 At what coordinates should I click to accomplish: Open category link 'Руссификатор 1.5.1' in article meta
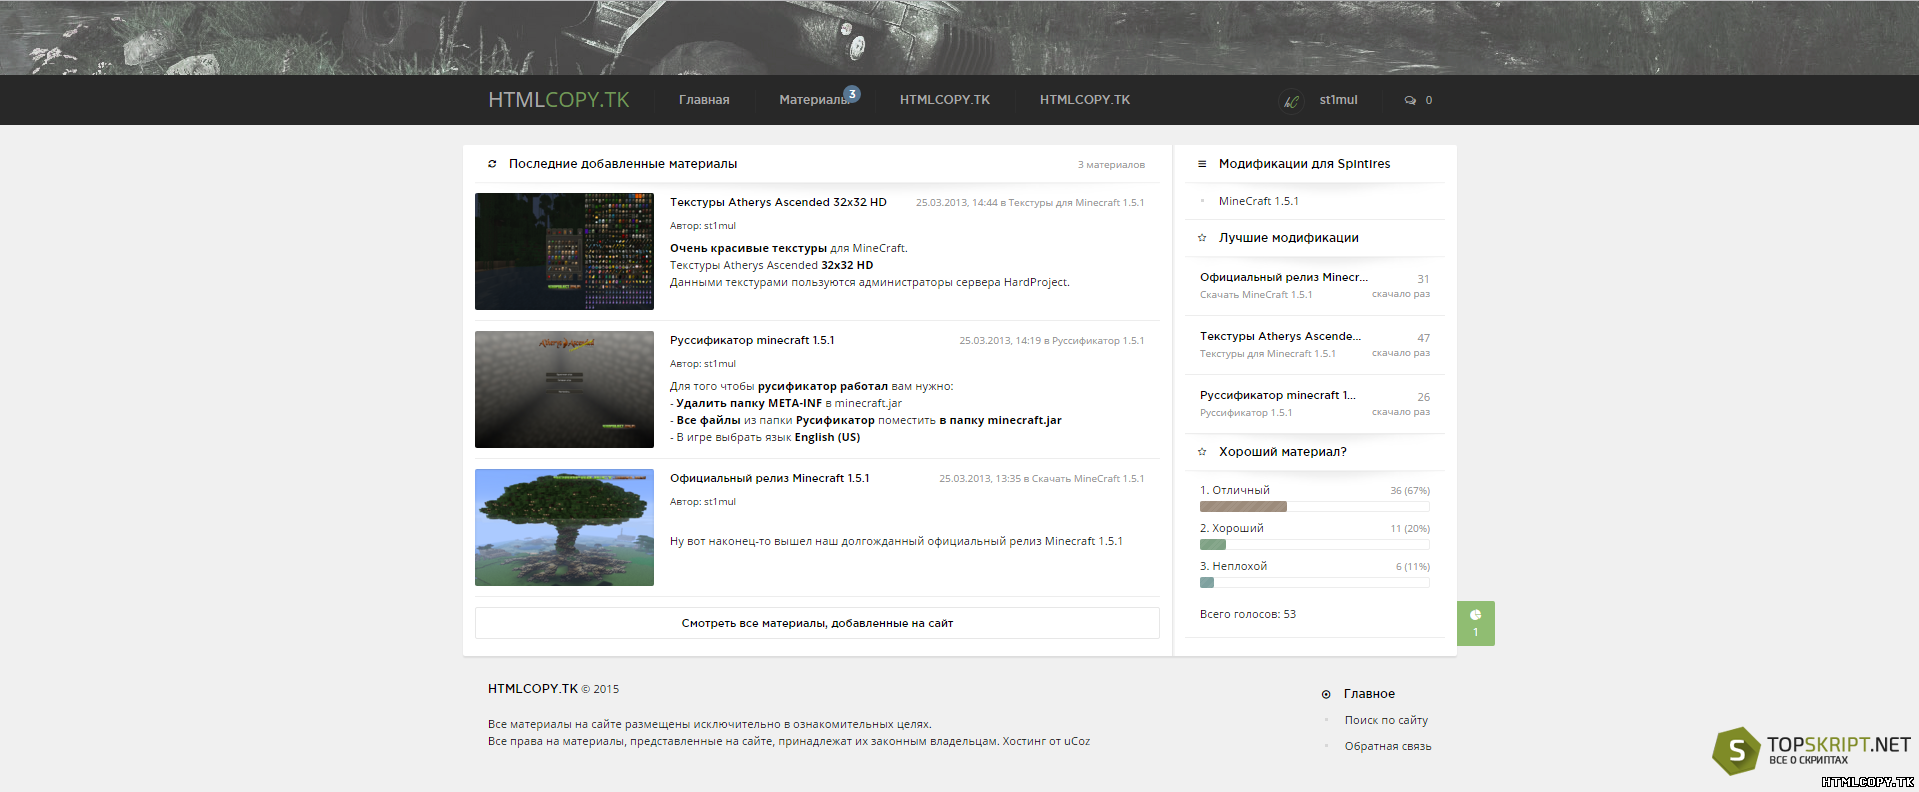coord(1098,341)
